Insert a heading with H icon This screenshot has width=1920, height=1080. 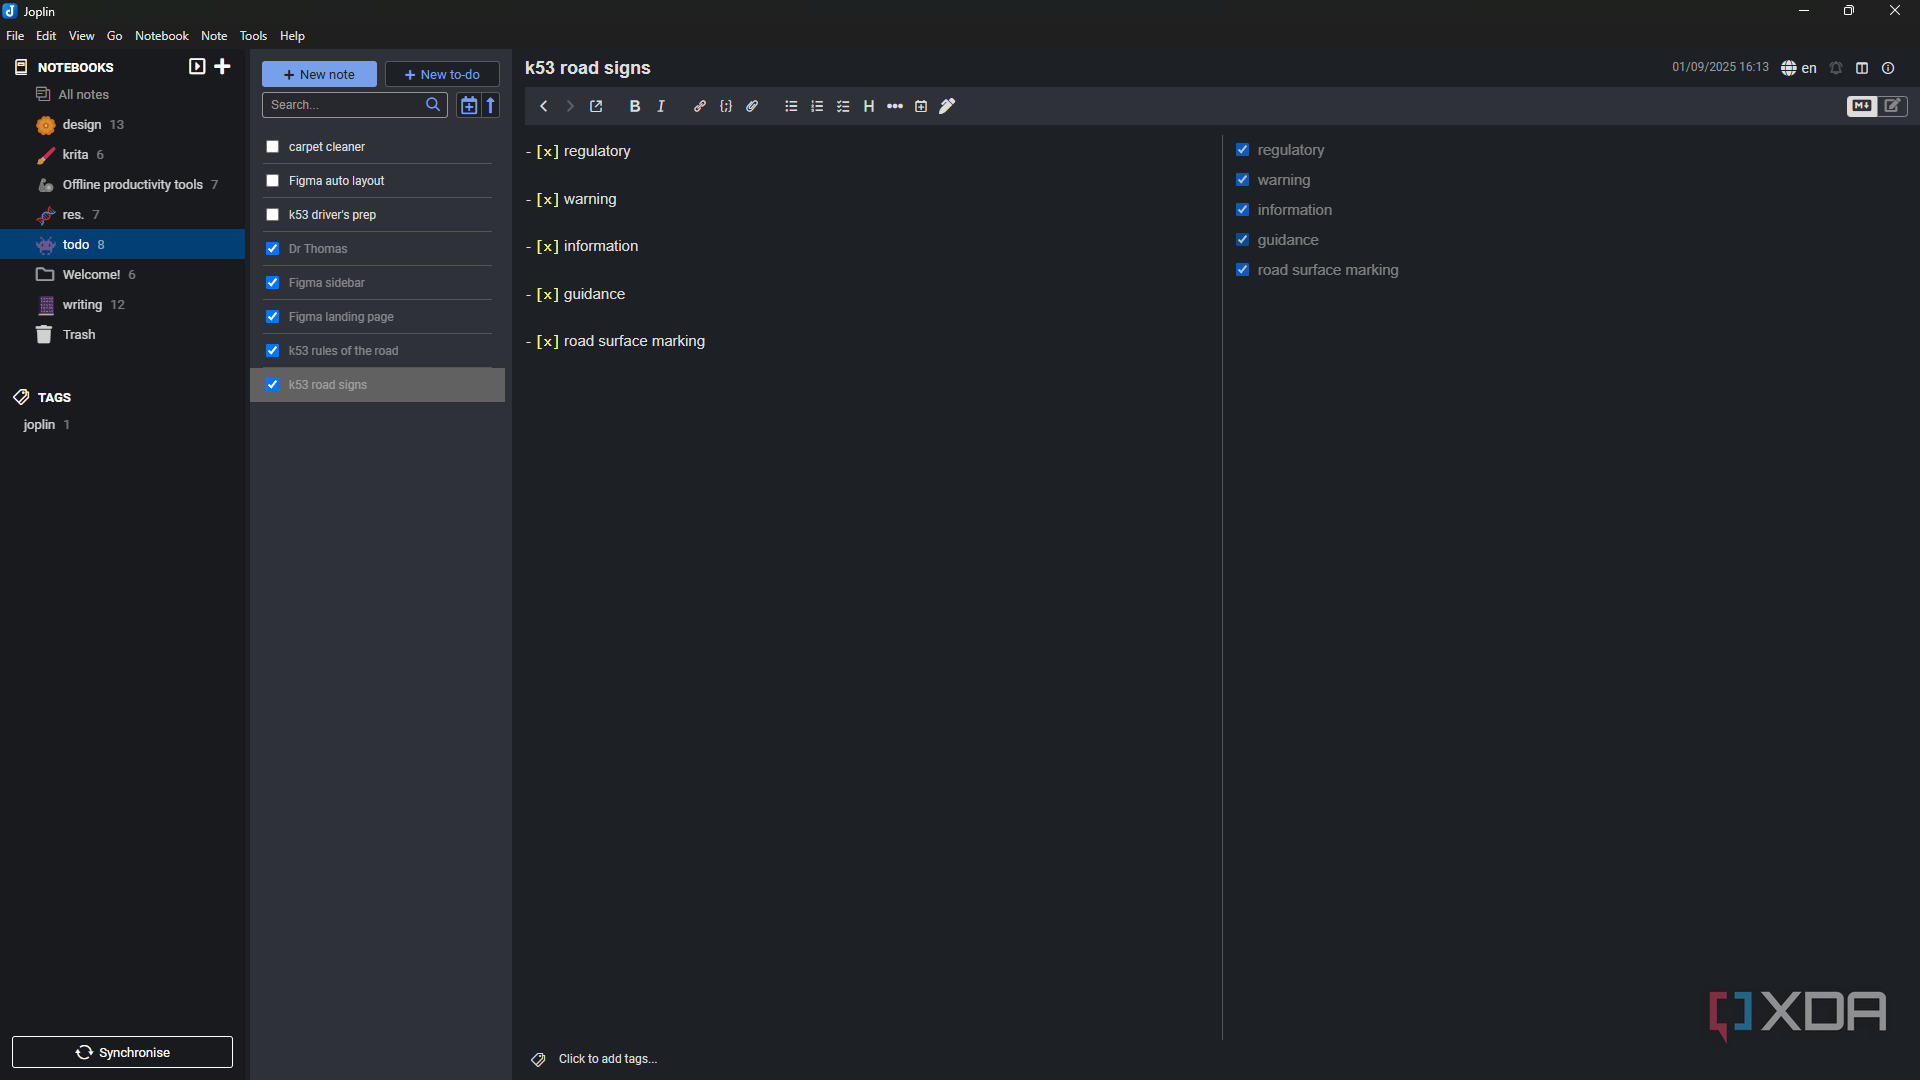[869, 106]
